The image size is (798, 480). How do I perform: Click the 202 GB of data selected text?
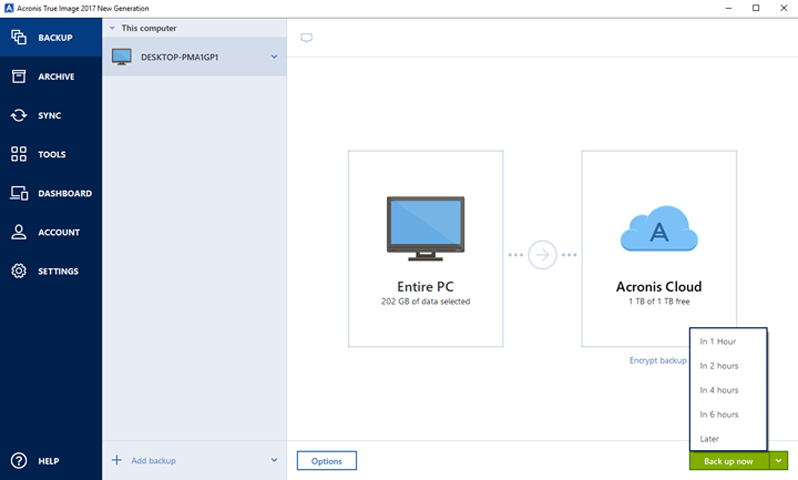point(425,301)
